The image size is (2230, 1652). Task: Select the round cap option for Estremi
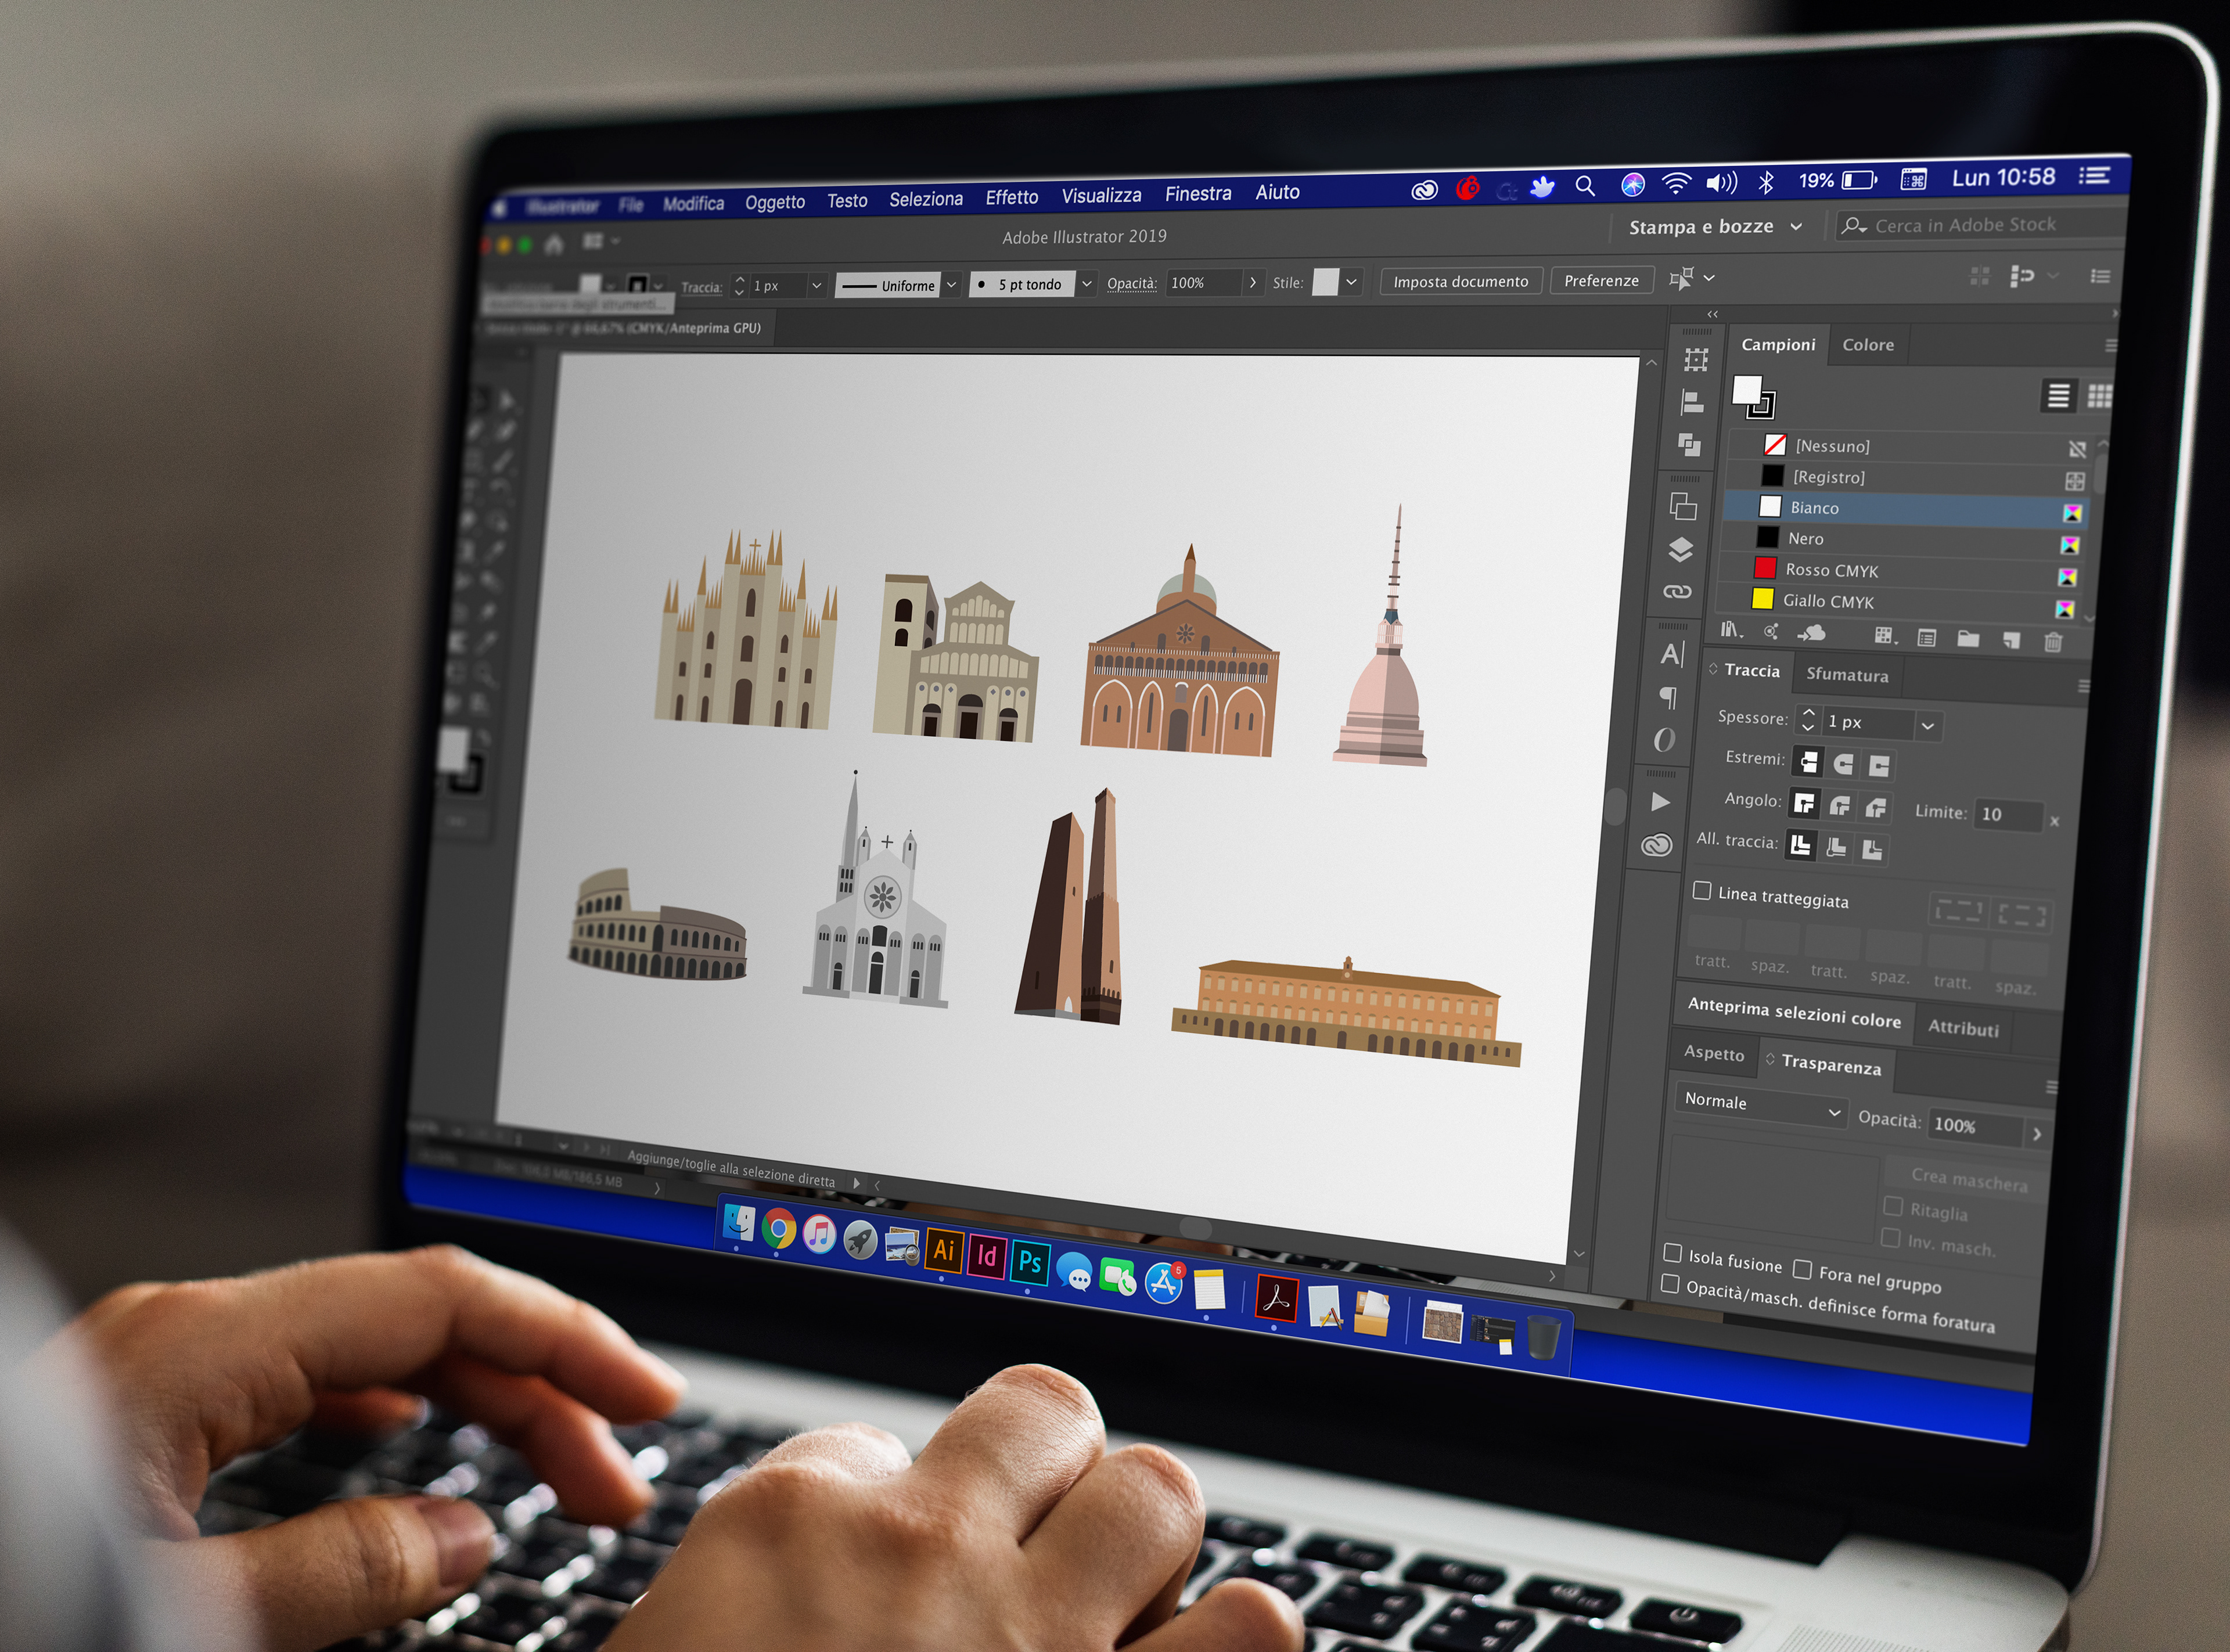pyautogui.click(x=1843, y=765)
